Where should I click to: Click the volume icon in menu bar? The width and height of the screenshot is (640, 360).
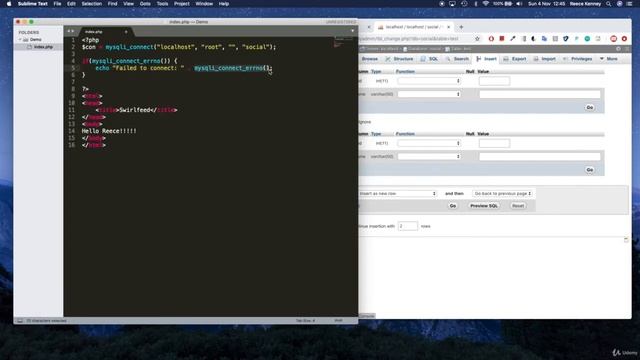(519, 4)
